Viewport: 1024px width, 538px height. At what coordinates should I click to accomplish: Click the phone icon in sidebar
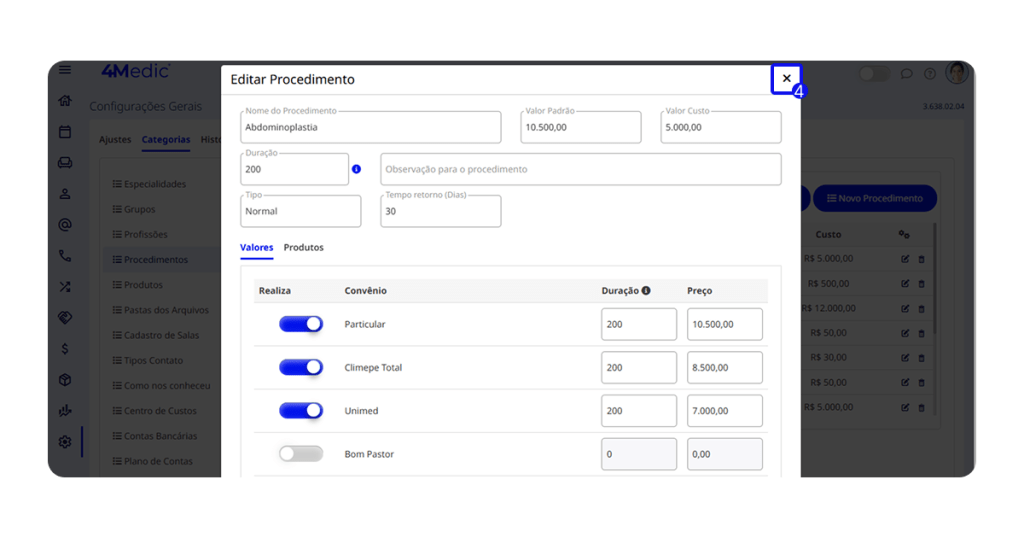(65, 256)
